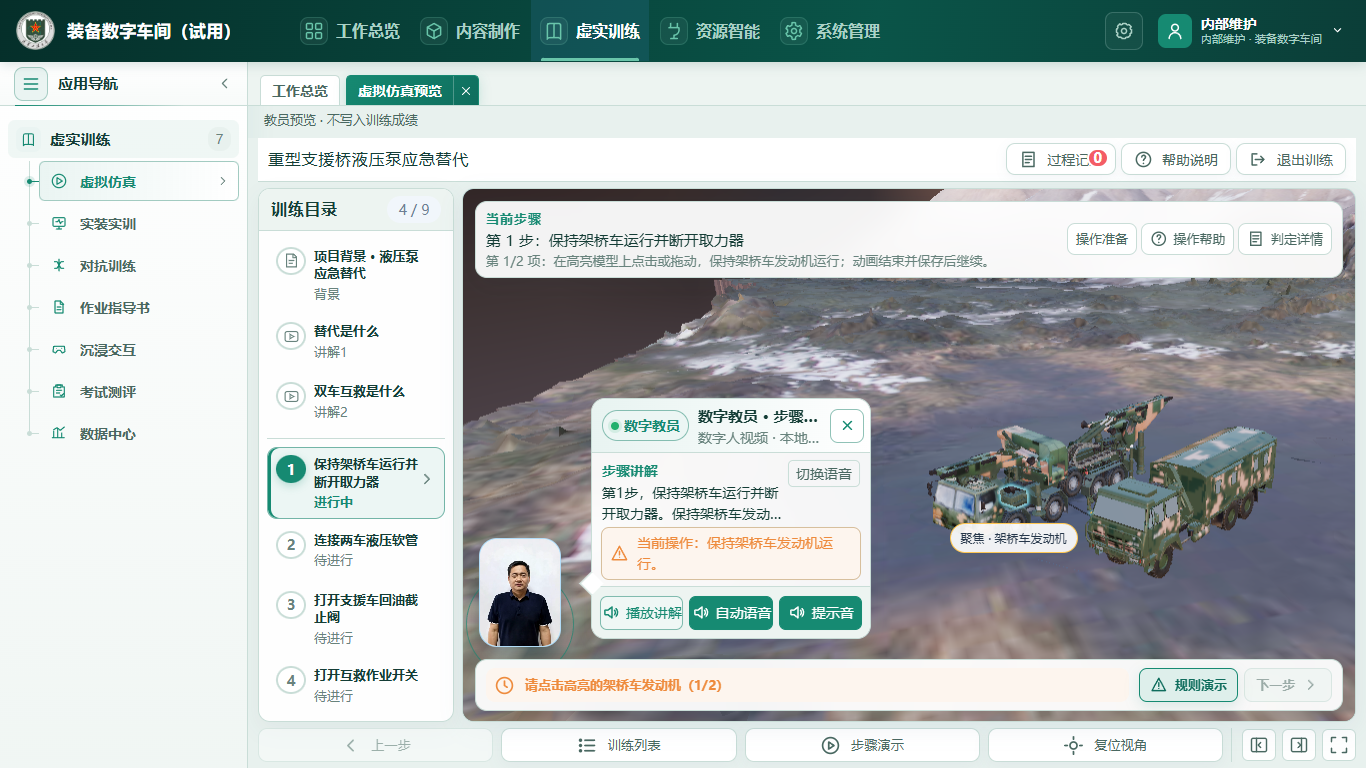Image resolution: width=1366 pixels, height=768 pixels.
Task: Open the user account dropdown arrow
Action: click(x=1338, y=31)
